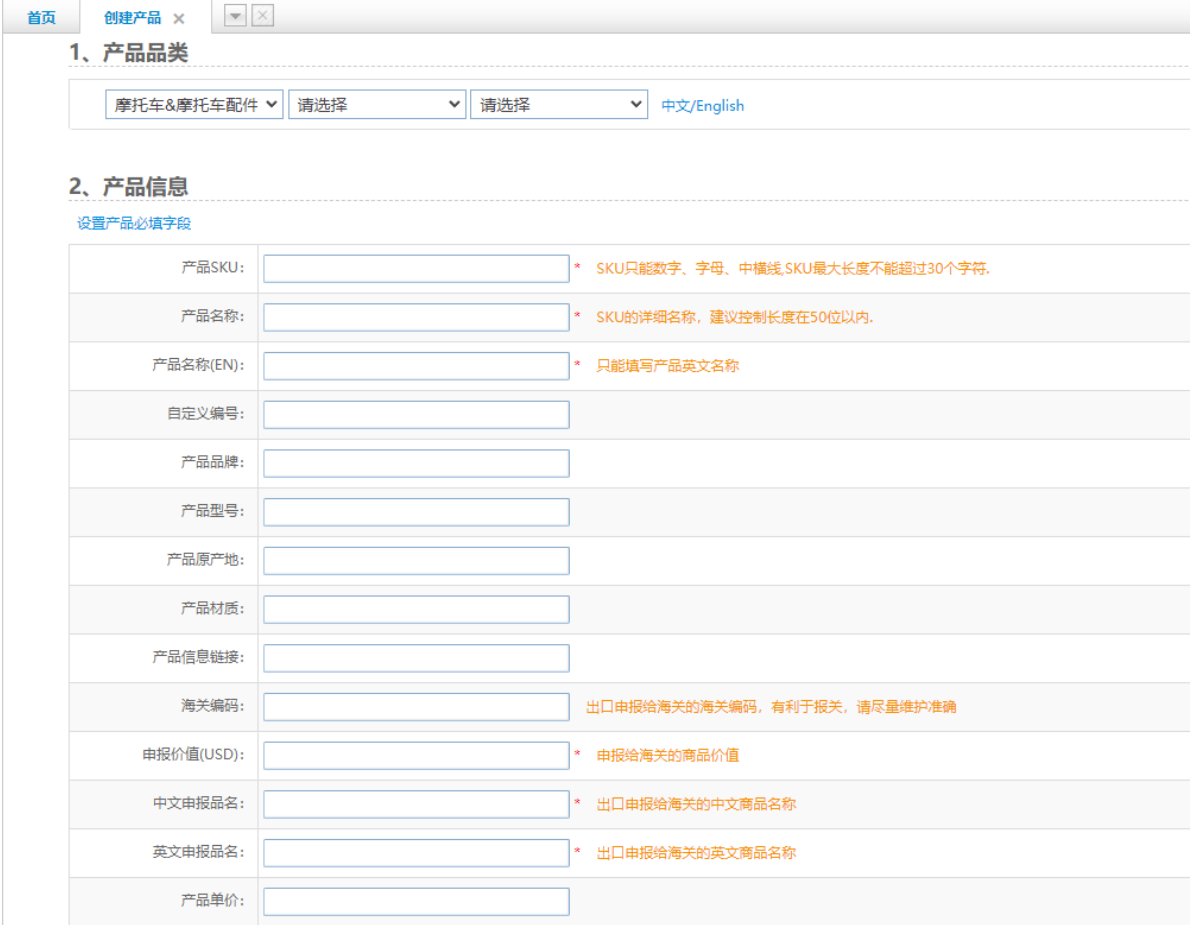The image size is (1199, 925).
Task: Open the tab list dropdown arrow icon
Action: coord(236,17)
